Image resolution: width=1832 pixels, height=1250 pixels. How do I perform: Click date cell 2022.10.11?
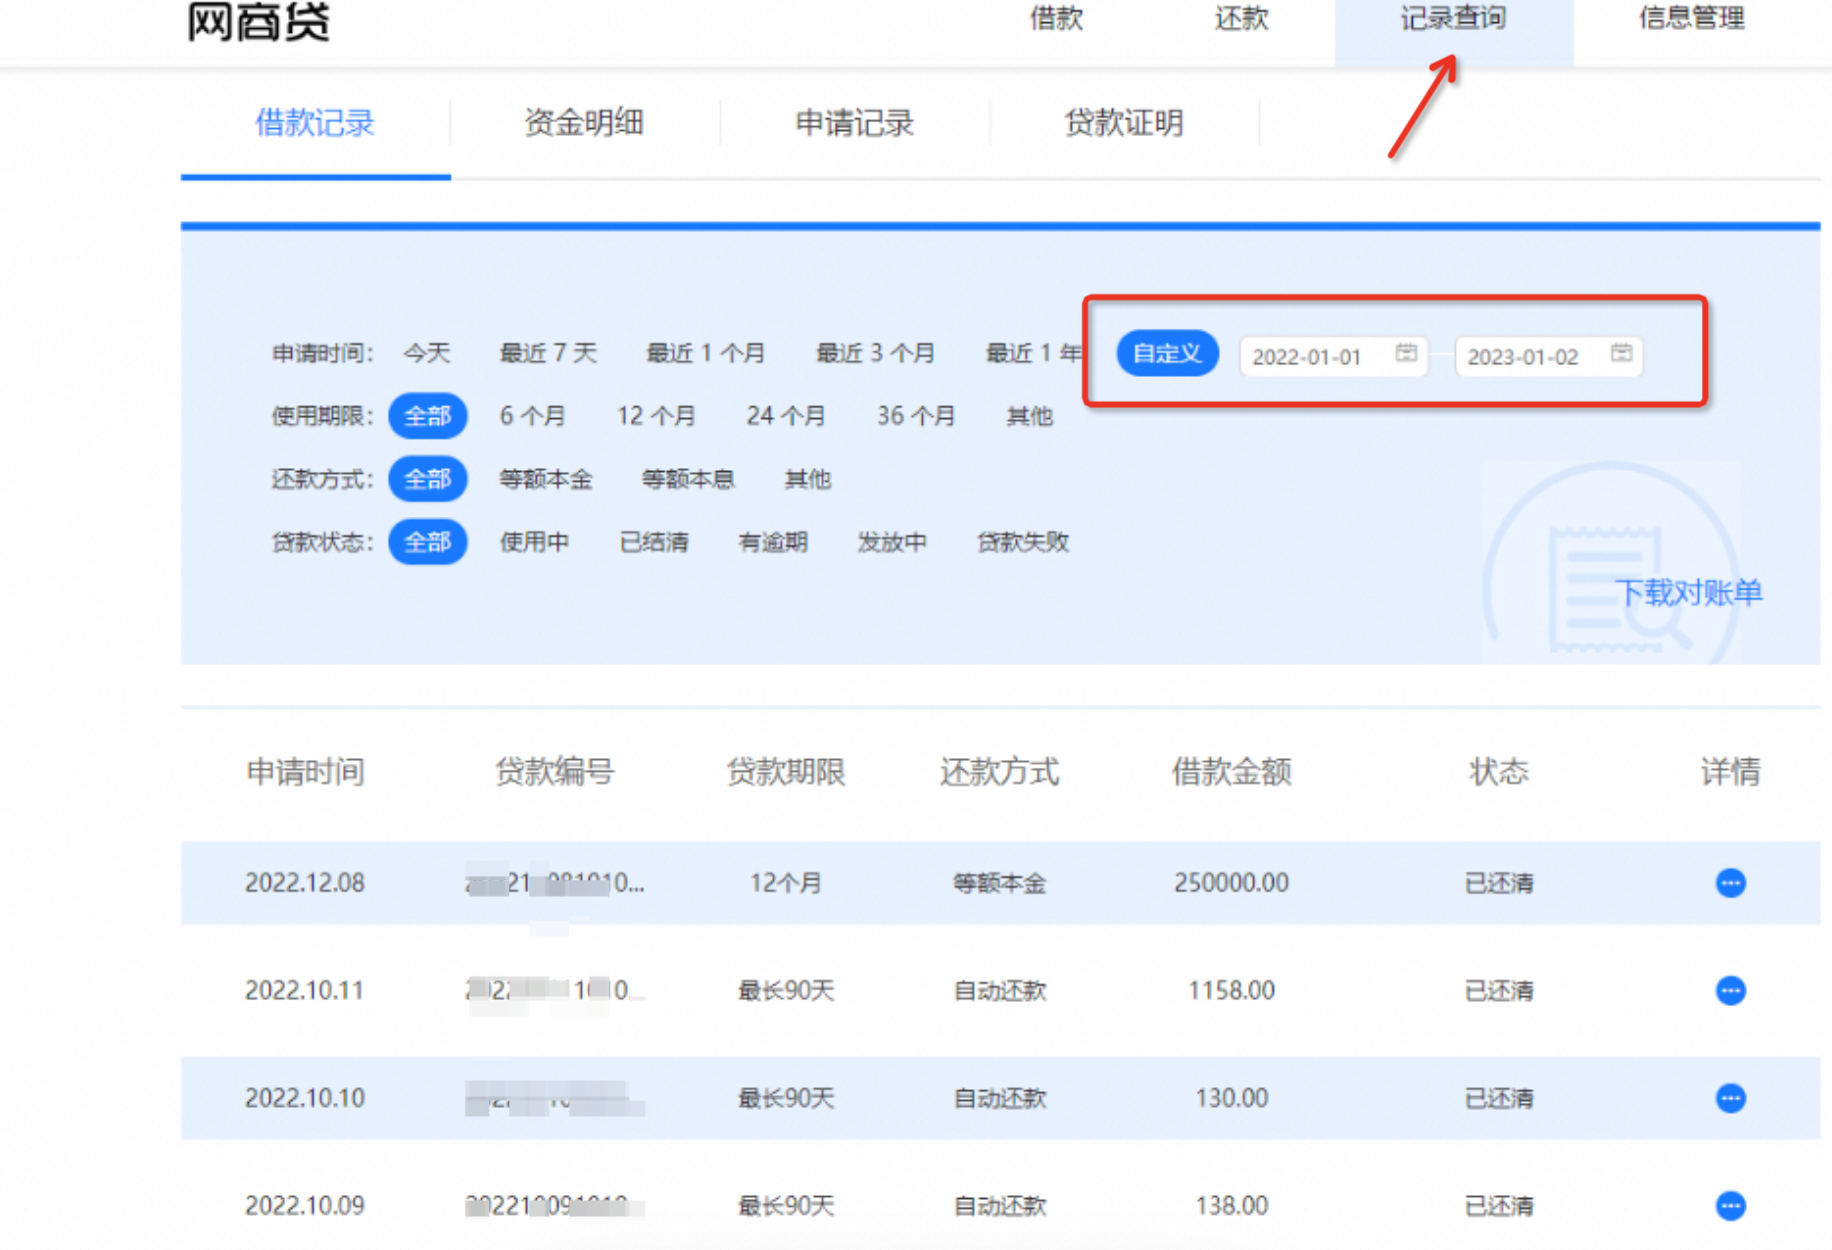pos(305,990)
